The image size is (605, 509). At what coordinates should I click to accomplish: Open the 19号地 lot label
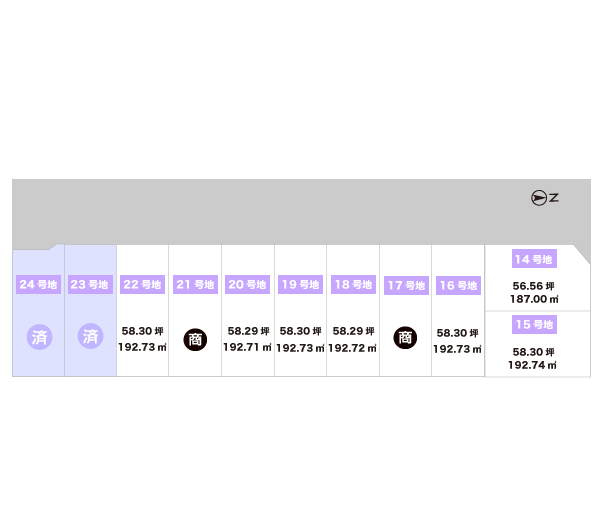click(x=300, y=285)
